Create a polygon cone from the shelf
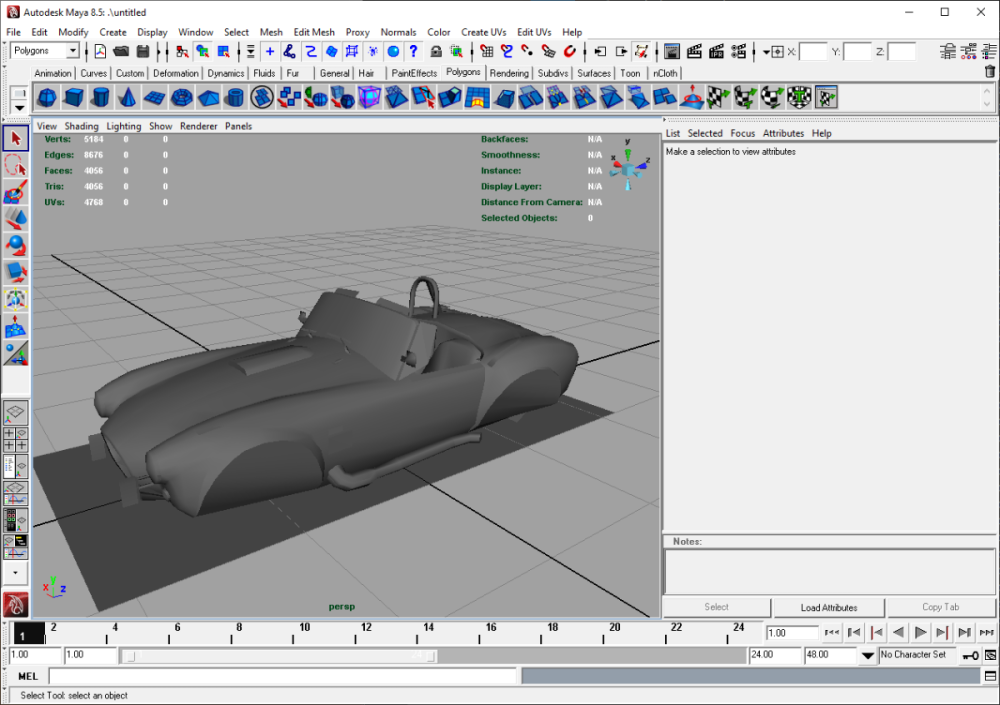 click(x=127, y=97)
